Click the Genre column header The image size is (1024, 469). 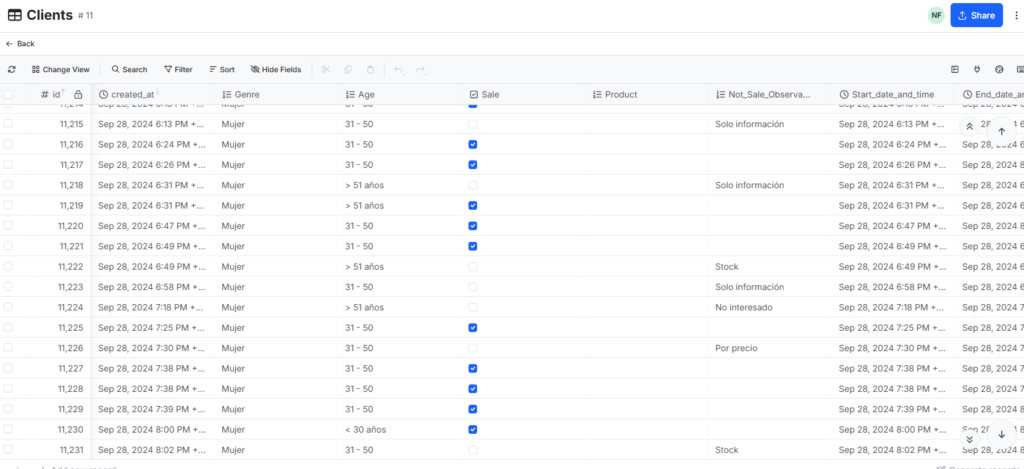240,94
